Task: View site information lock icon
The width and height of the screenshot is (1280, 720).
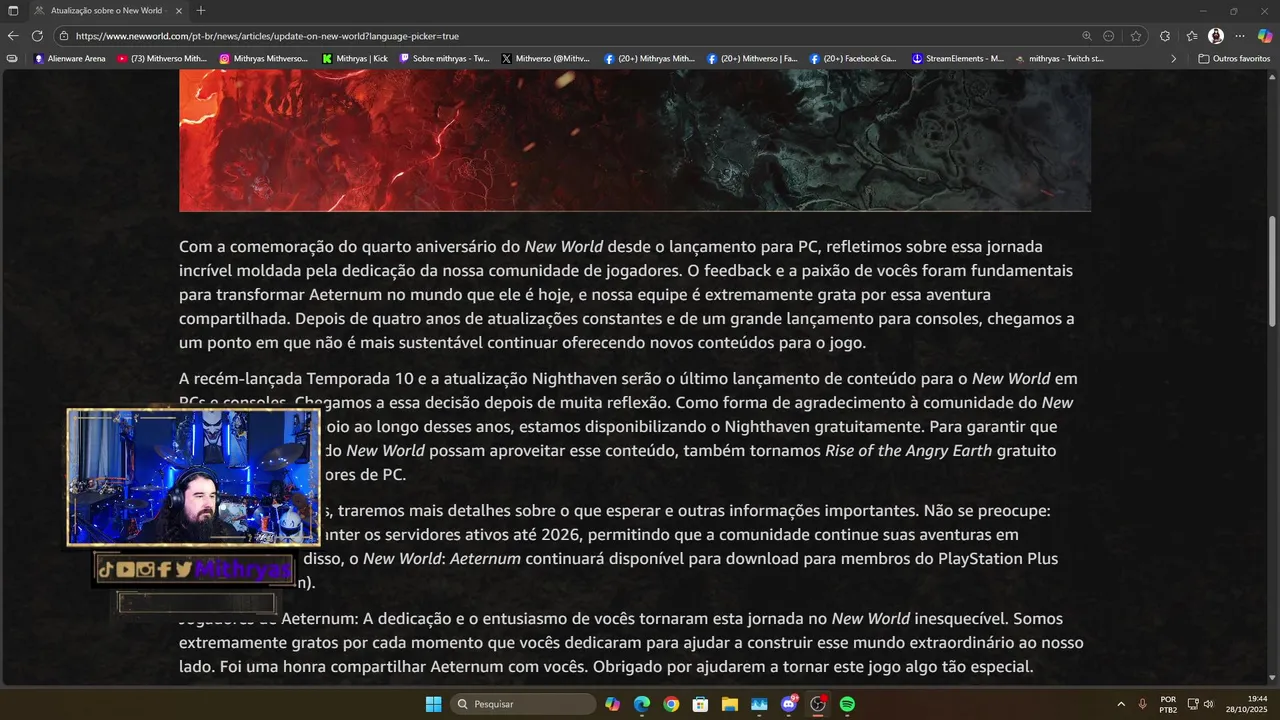Action: 64,36
